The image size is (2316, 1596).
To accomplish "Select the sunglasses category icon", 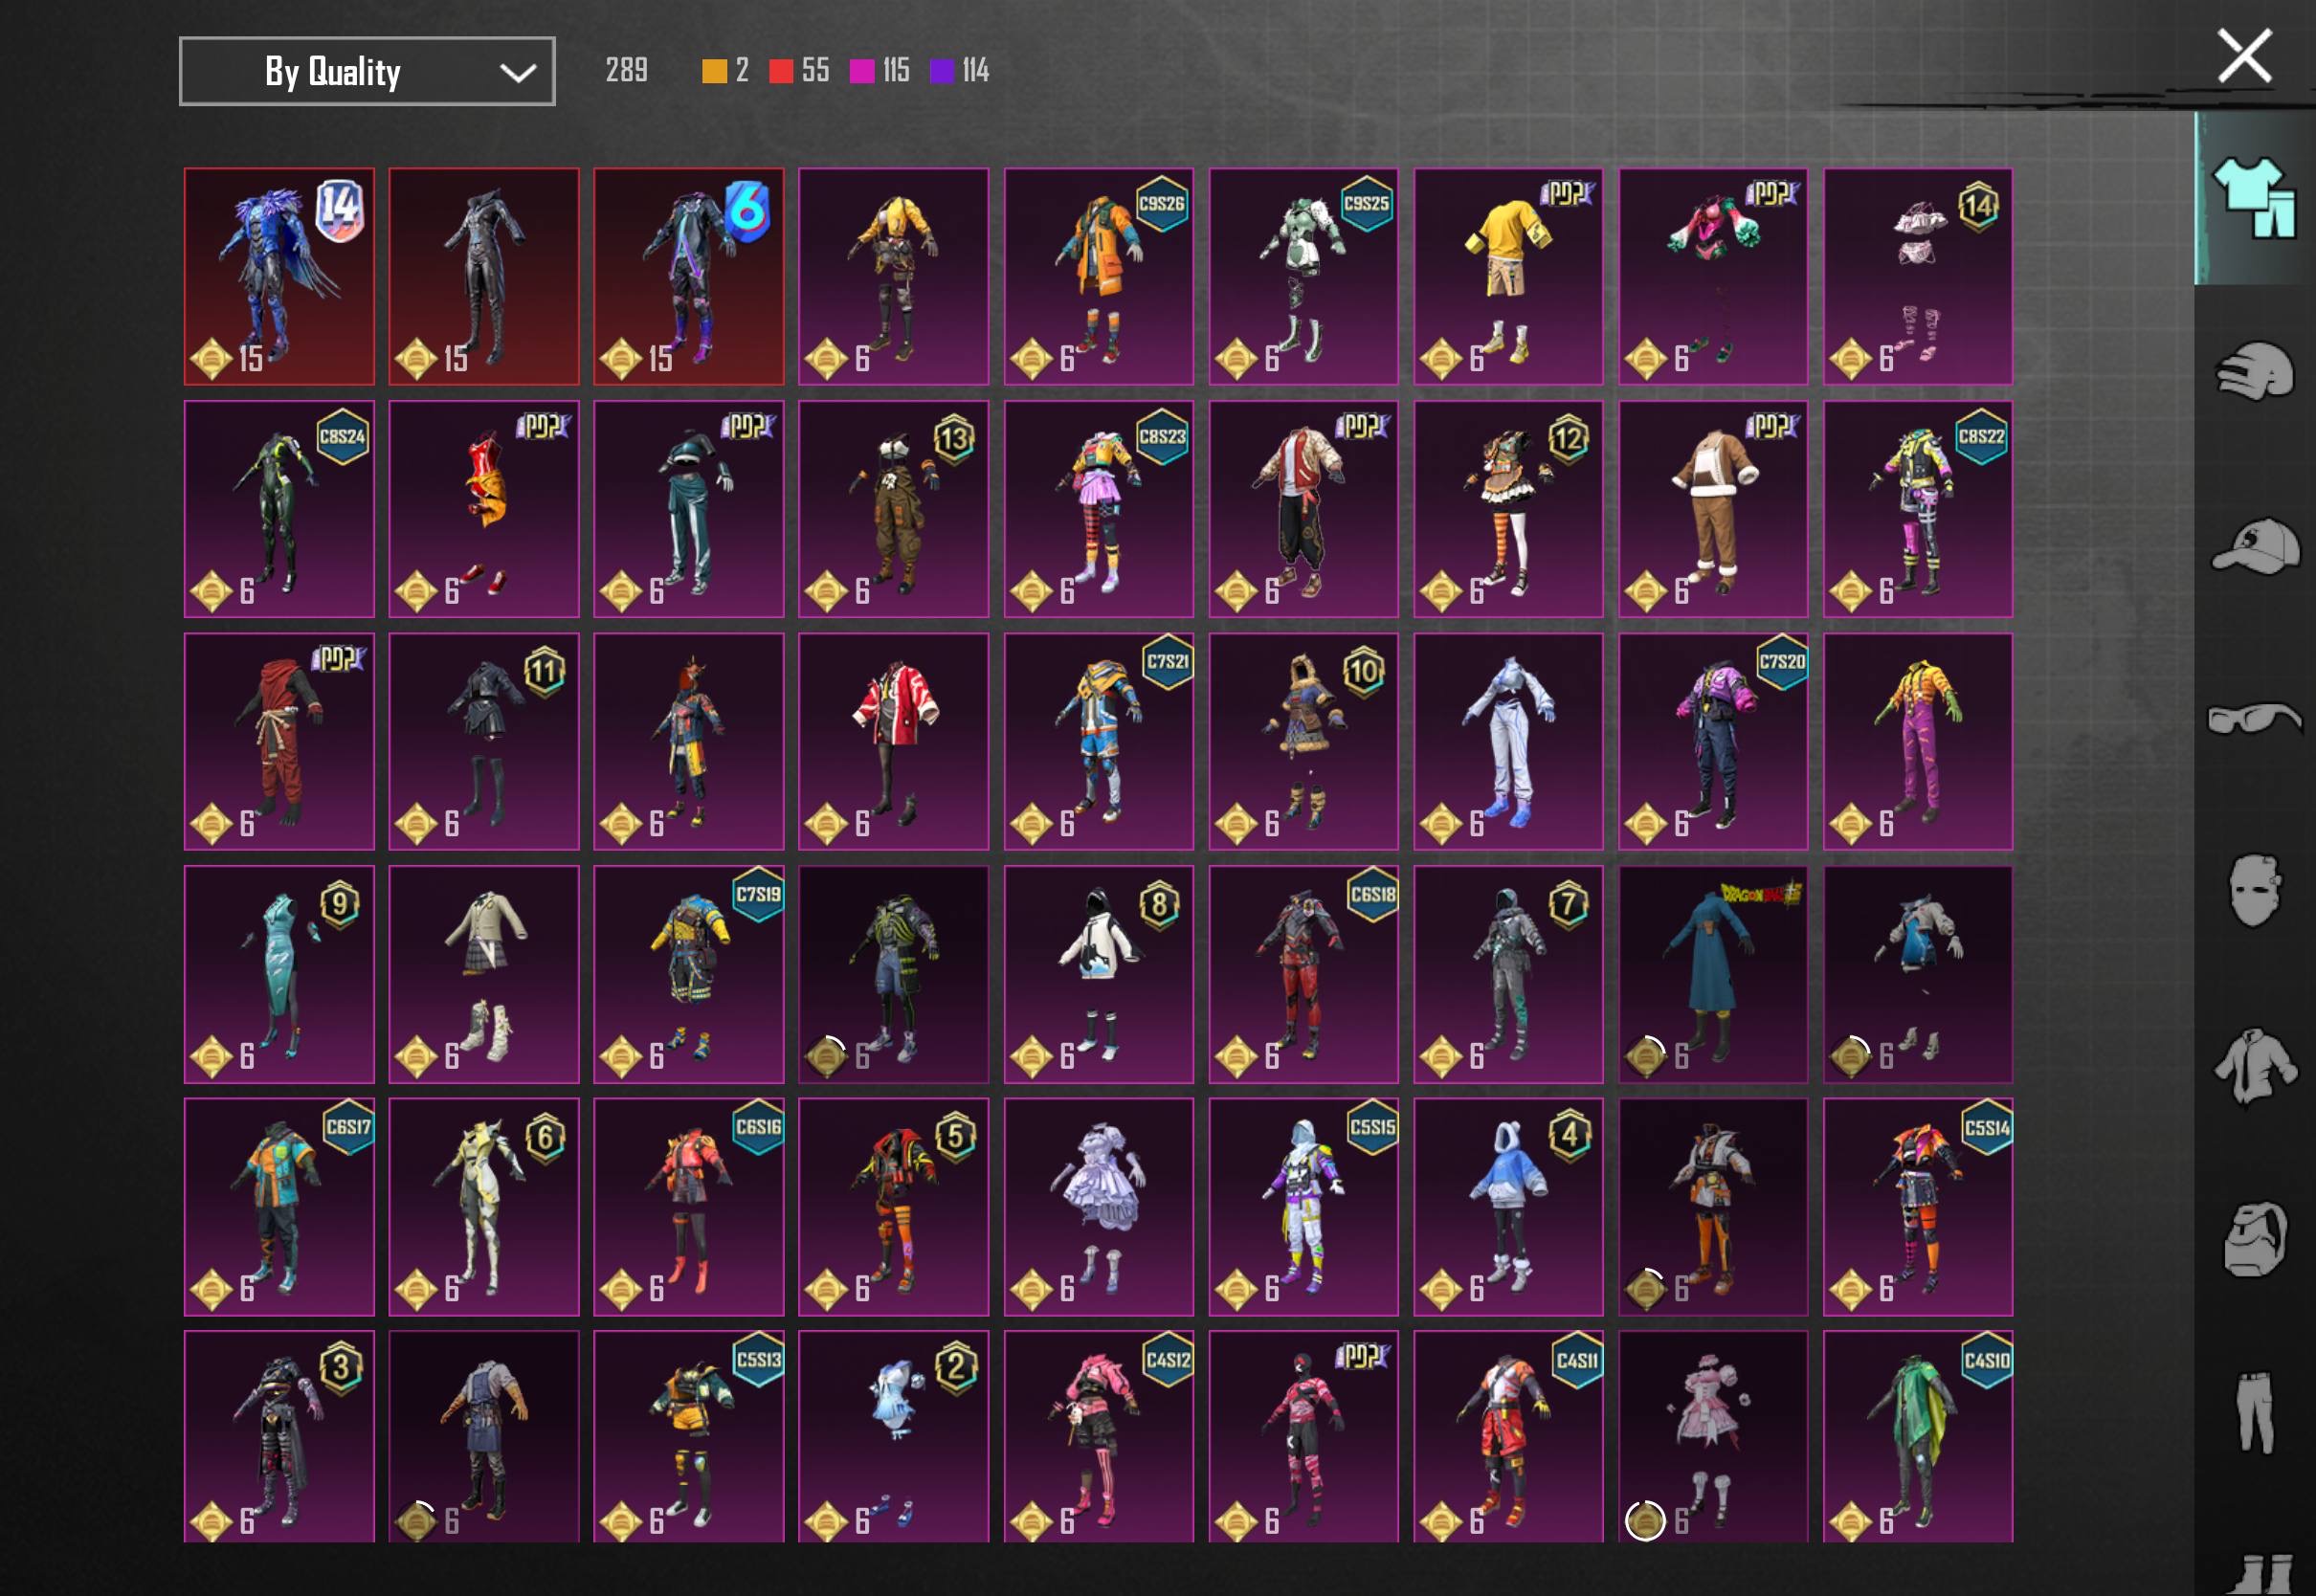I will 2255,717.
